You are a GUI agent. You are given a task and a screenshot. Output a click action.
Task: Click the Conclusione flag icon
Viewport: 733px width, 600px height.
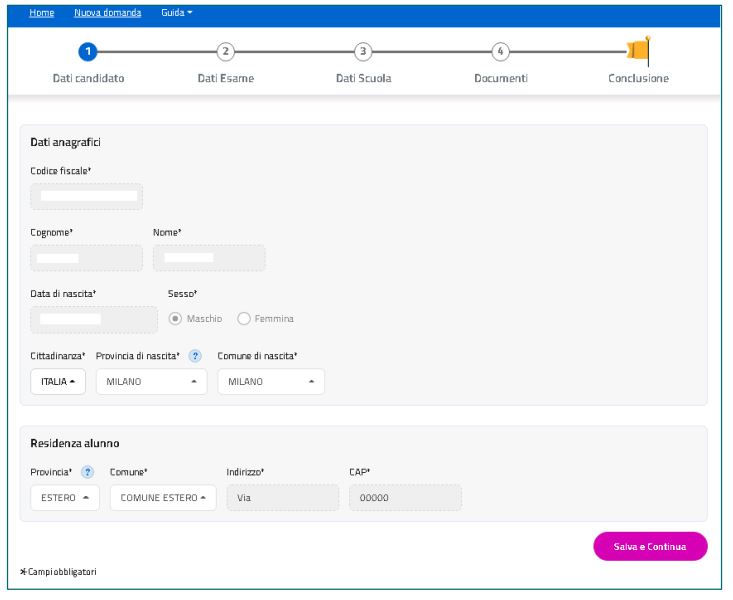(x=639, y=50)
